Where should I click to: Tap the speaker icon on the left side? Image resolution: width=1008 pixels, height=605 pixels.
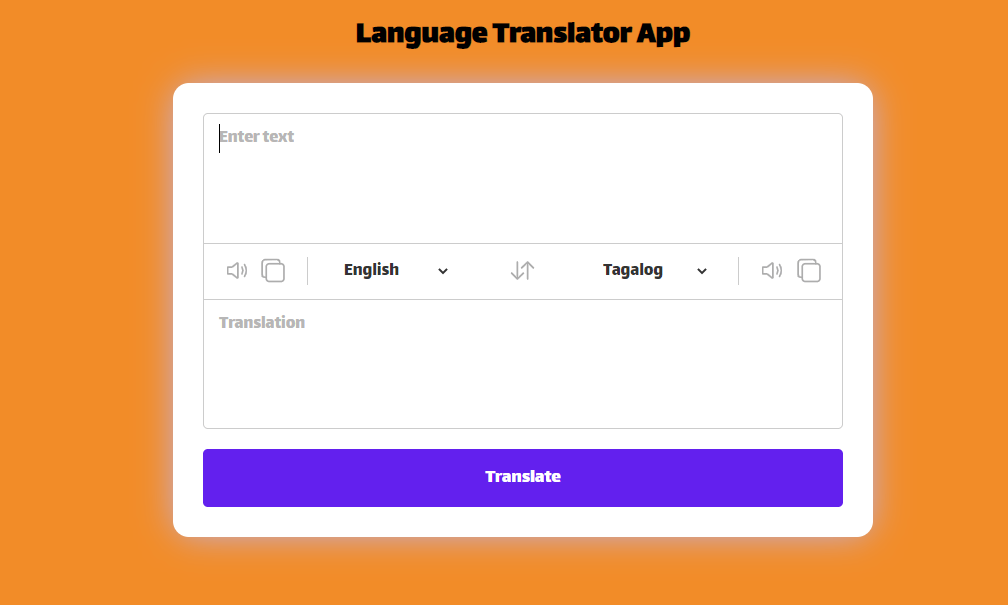[236, 270]
